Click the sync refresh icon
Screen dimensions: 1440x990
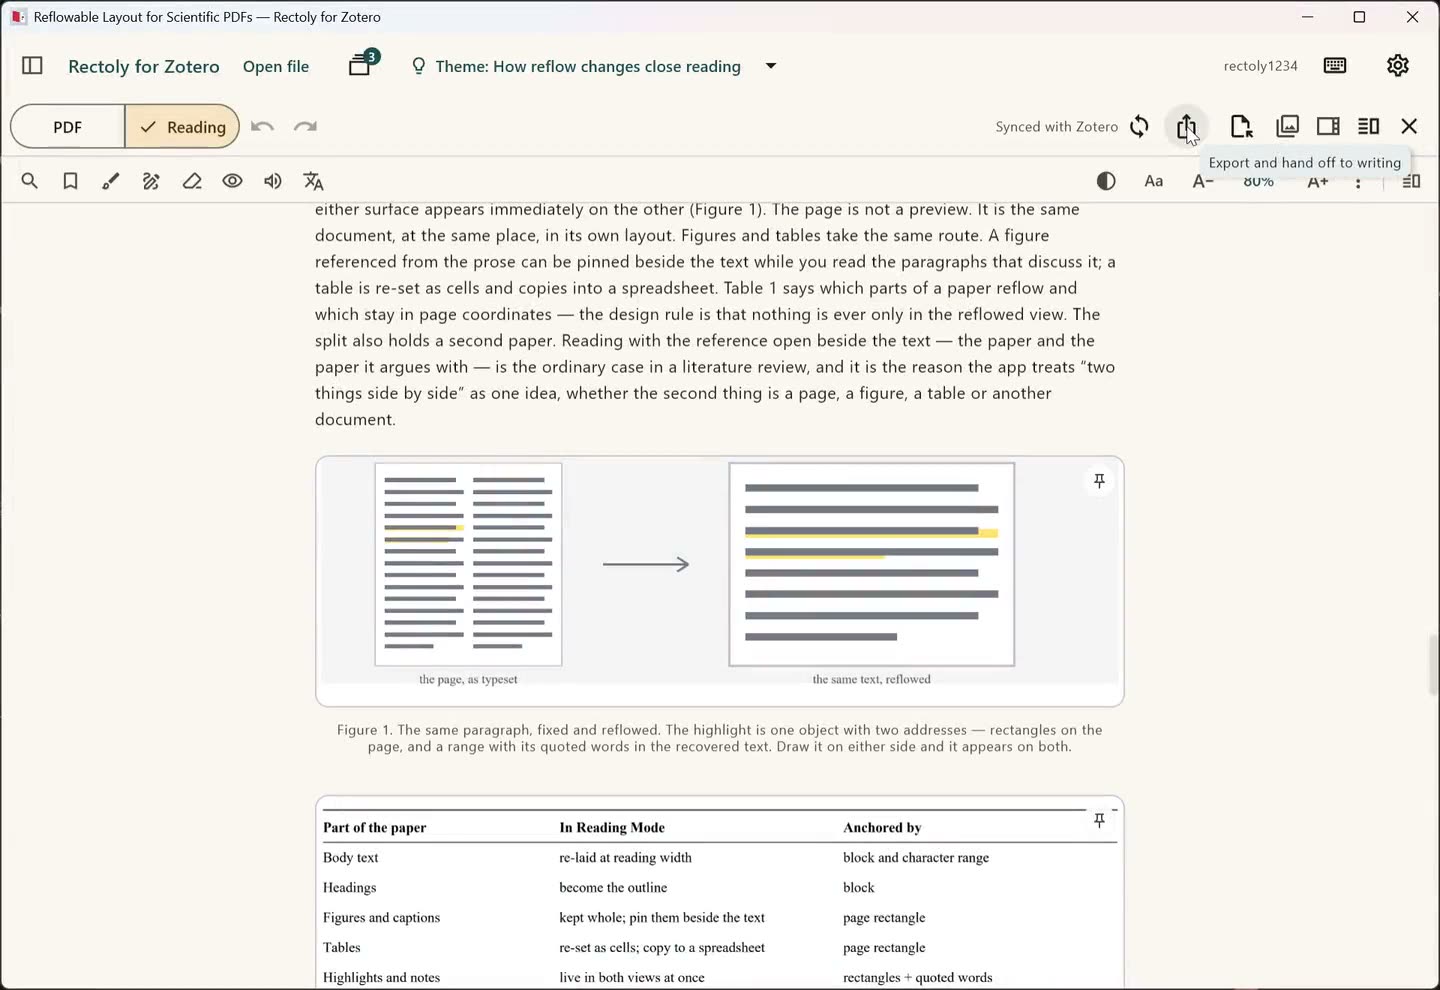[1139, 127]
